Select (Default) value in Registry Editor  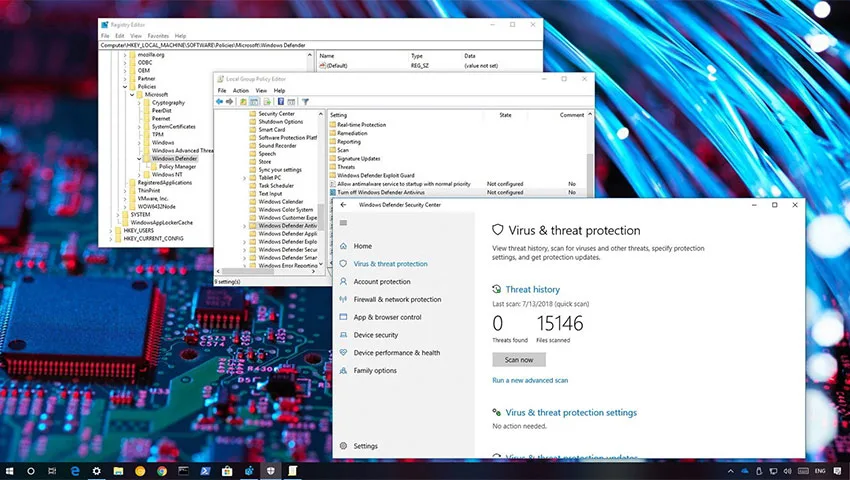click(337, 66)
